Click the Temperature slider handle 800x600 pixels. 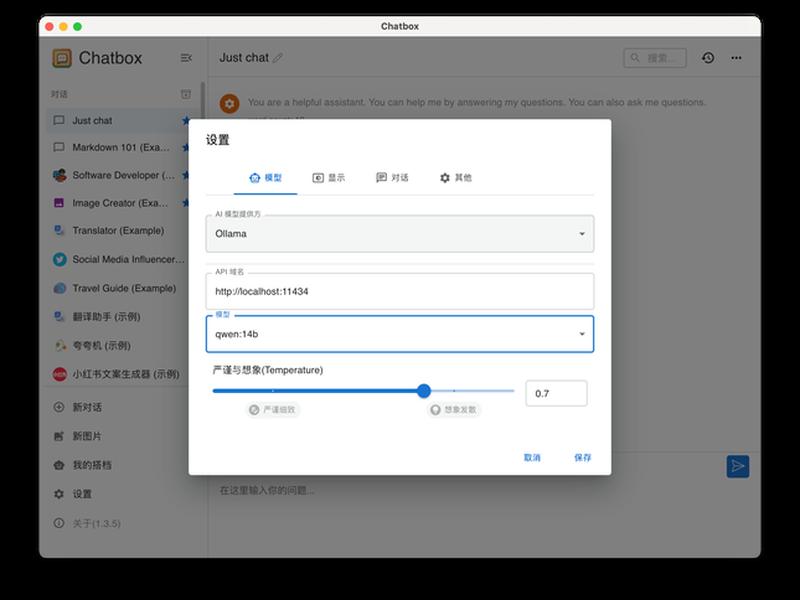tap(423, 391)
